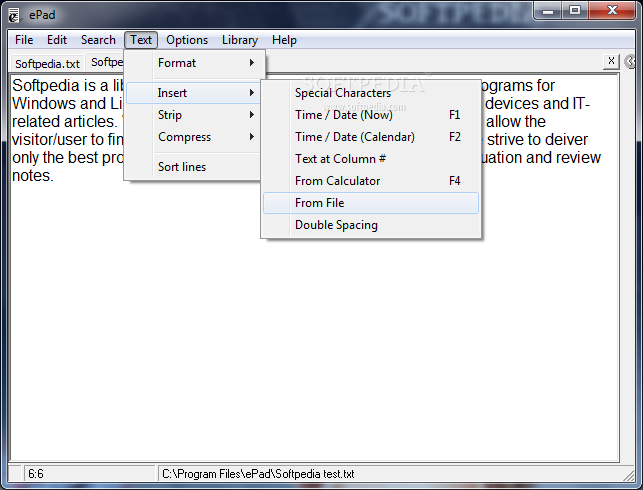Switch to the Softpedia.txt tab

[x=47, y=64]
